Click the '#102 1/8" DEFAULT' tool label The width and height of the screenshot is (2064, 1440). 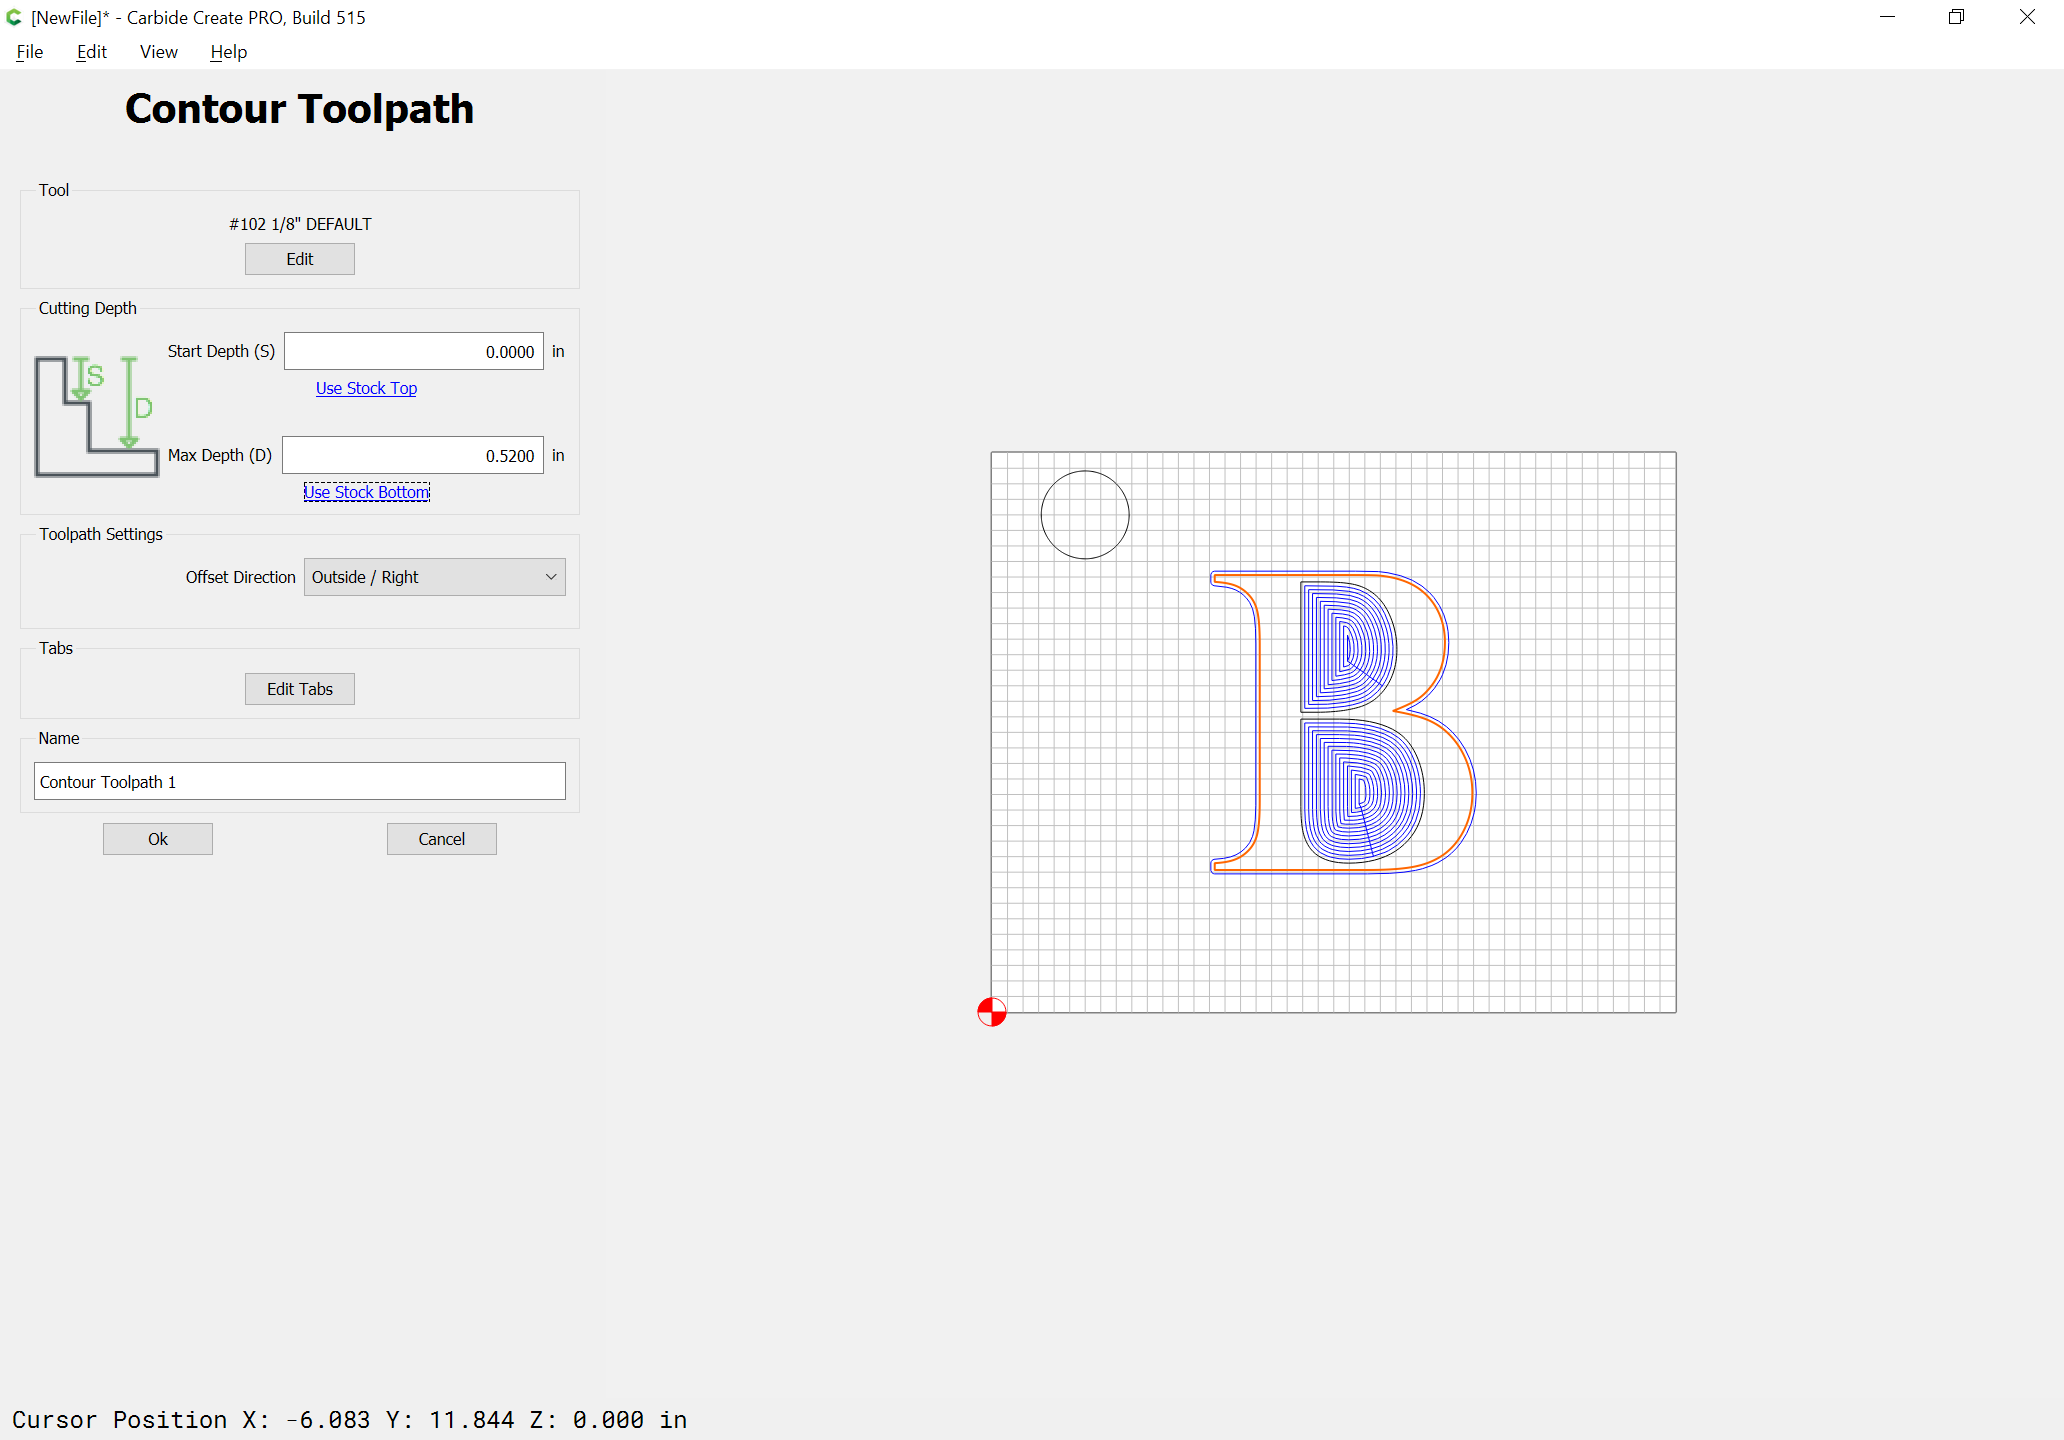[x=300, y=224]
